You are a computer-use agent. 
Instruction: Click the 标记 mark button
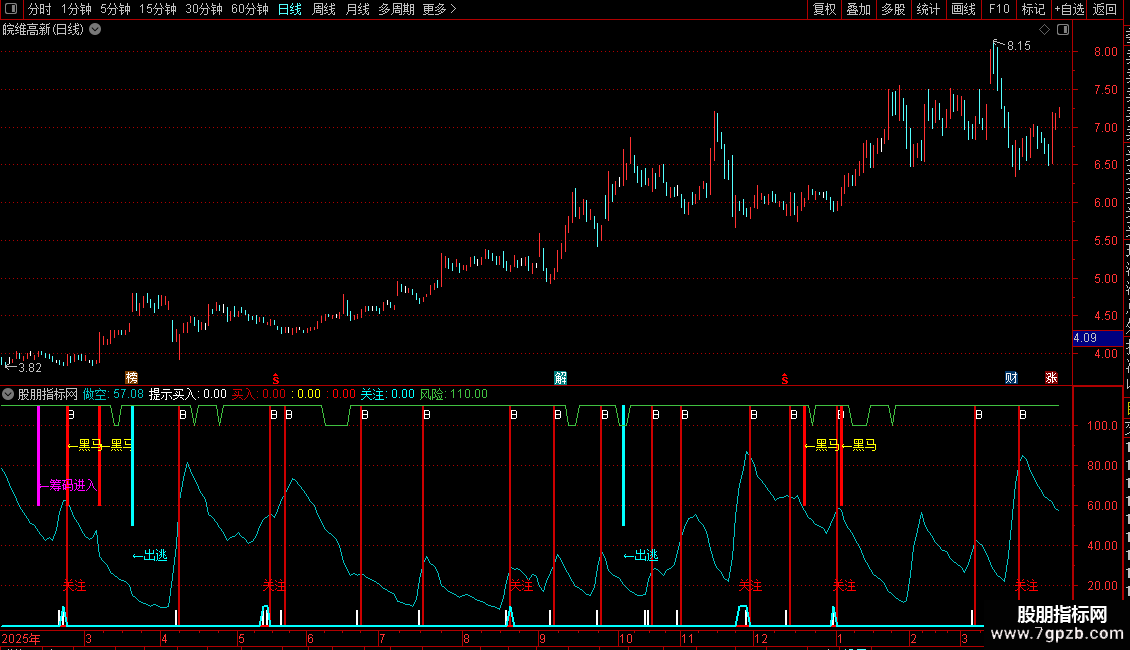point(1033,9)
